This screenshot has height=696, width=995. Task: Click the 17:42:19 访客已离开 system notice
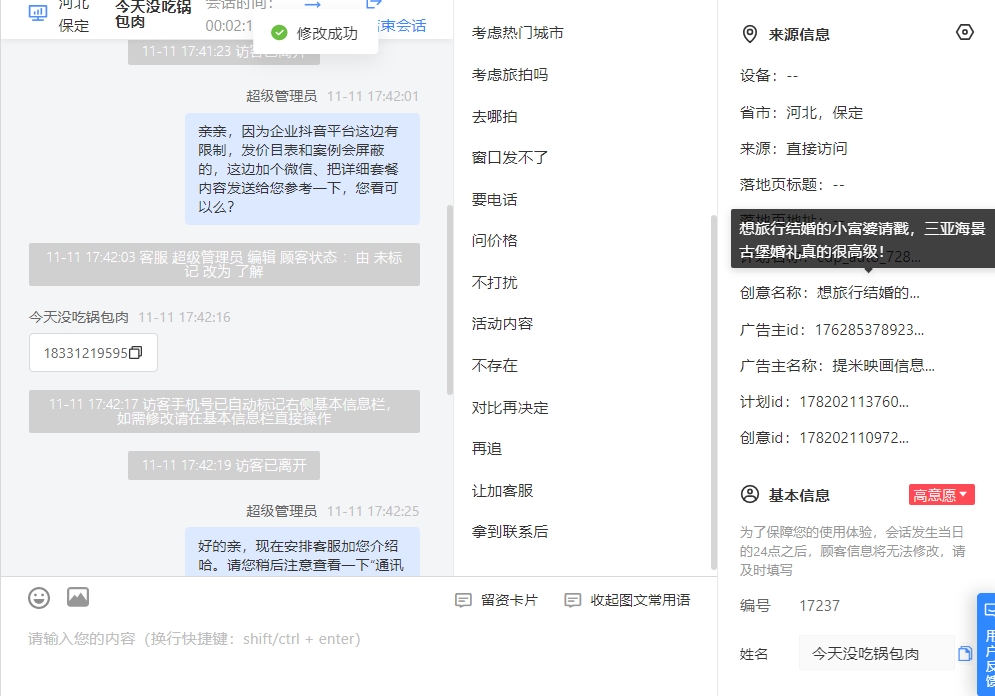tap(223, 465)
